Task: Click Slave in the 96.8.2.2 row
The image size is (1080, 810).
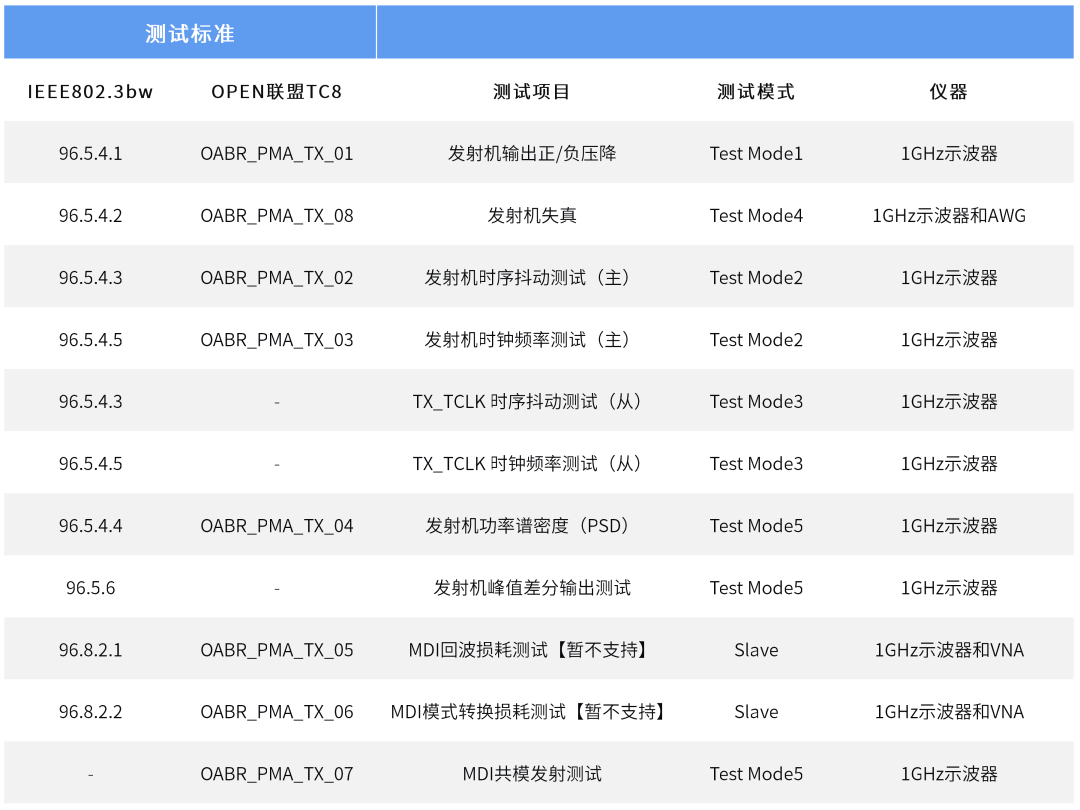Action: (756, 712)
